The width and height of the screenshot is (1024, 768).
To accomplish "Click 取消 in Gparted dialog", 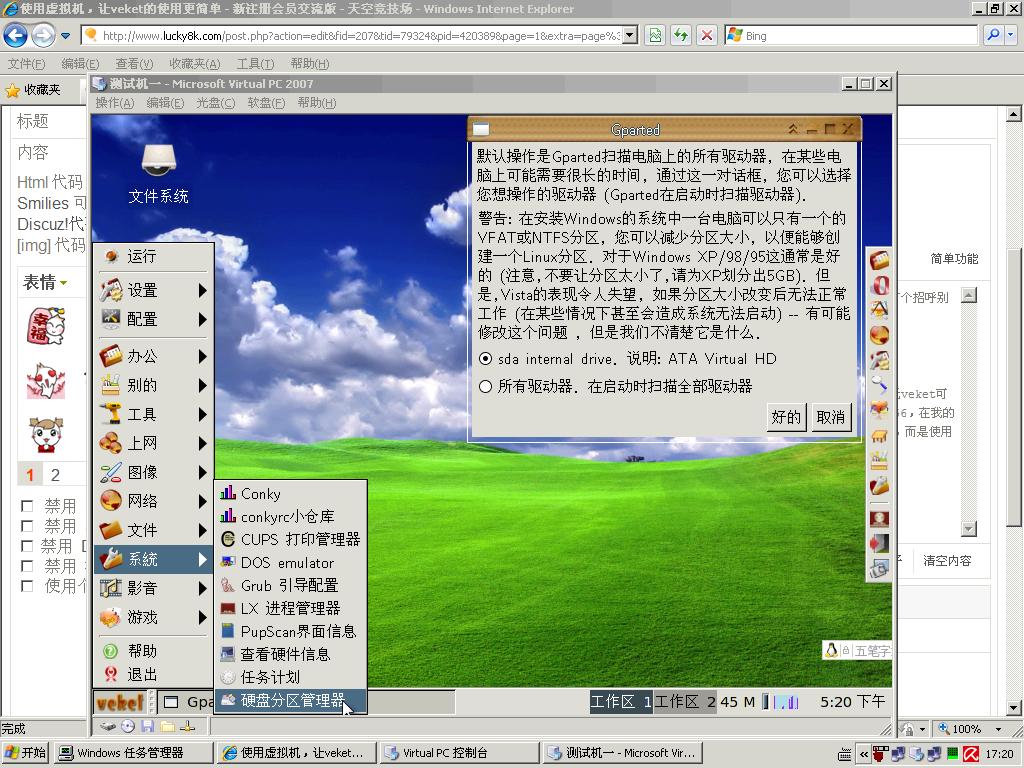I will pos(831,417).
